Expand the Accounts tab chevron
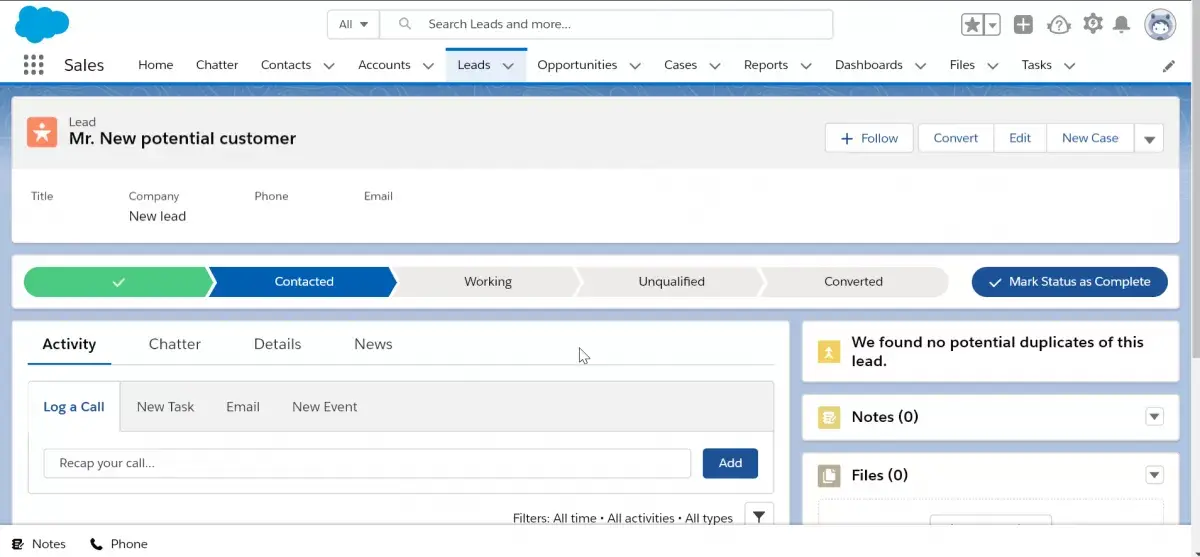The width and height of the screenshot is (1200, 557). (x=428, y=66)
